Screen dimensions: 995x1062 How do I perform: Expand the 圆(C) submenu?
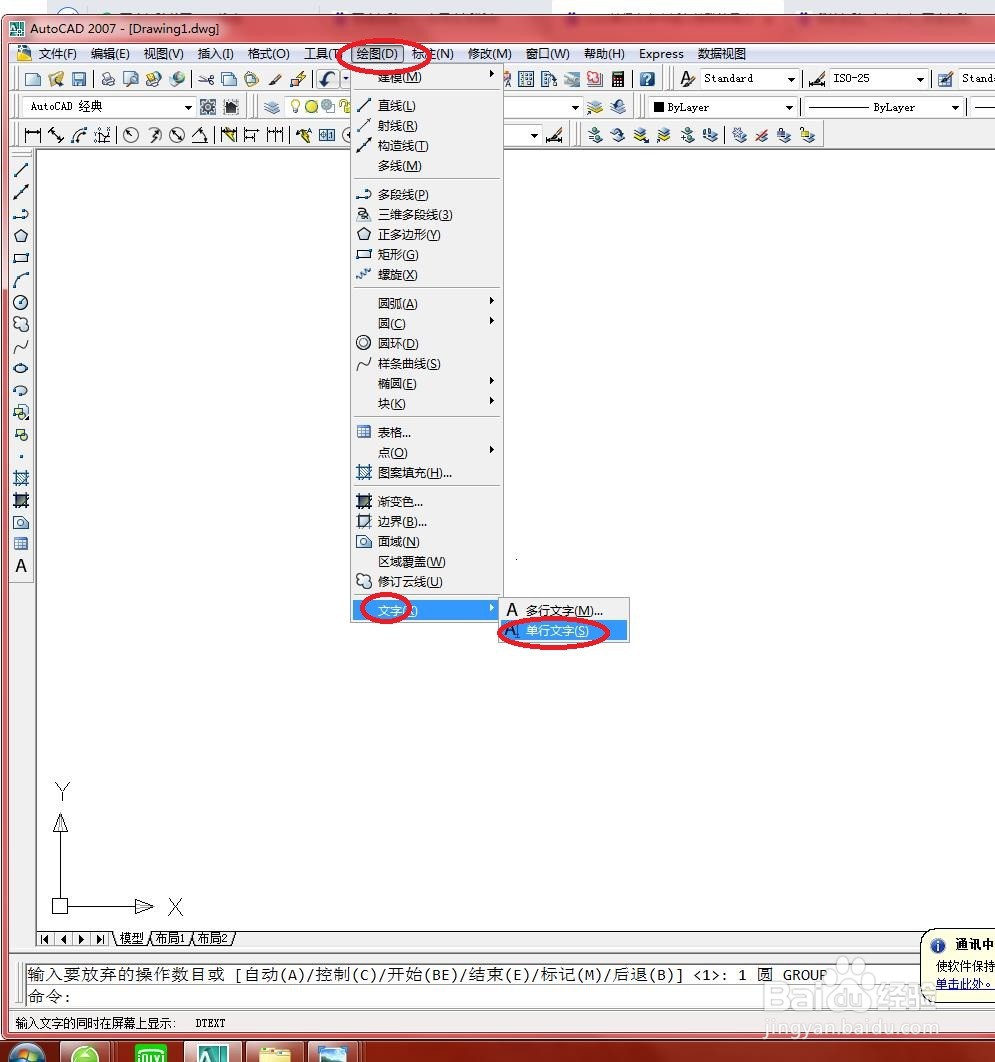[427, 324]
